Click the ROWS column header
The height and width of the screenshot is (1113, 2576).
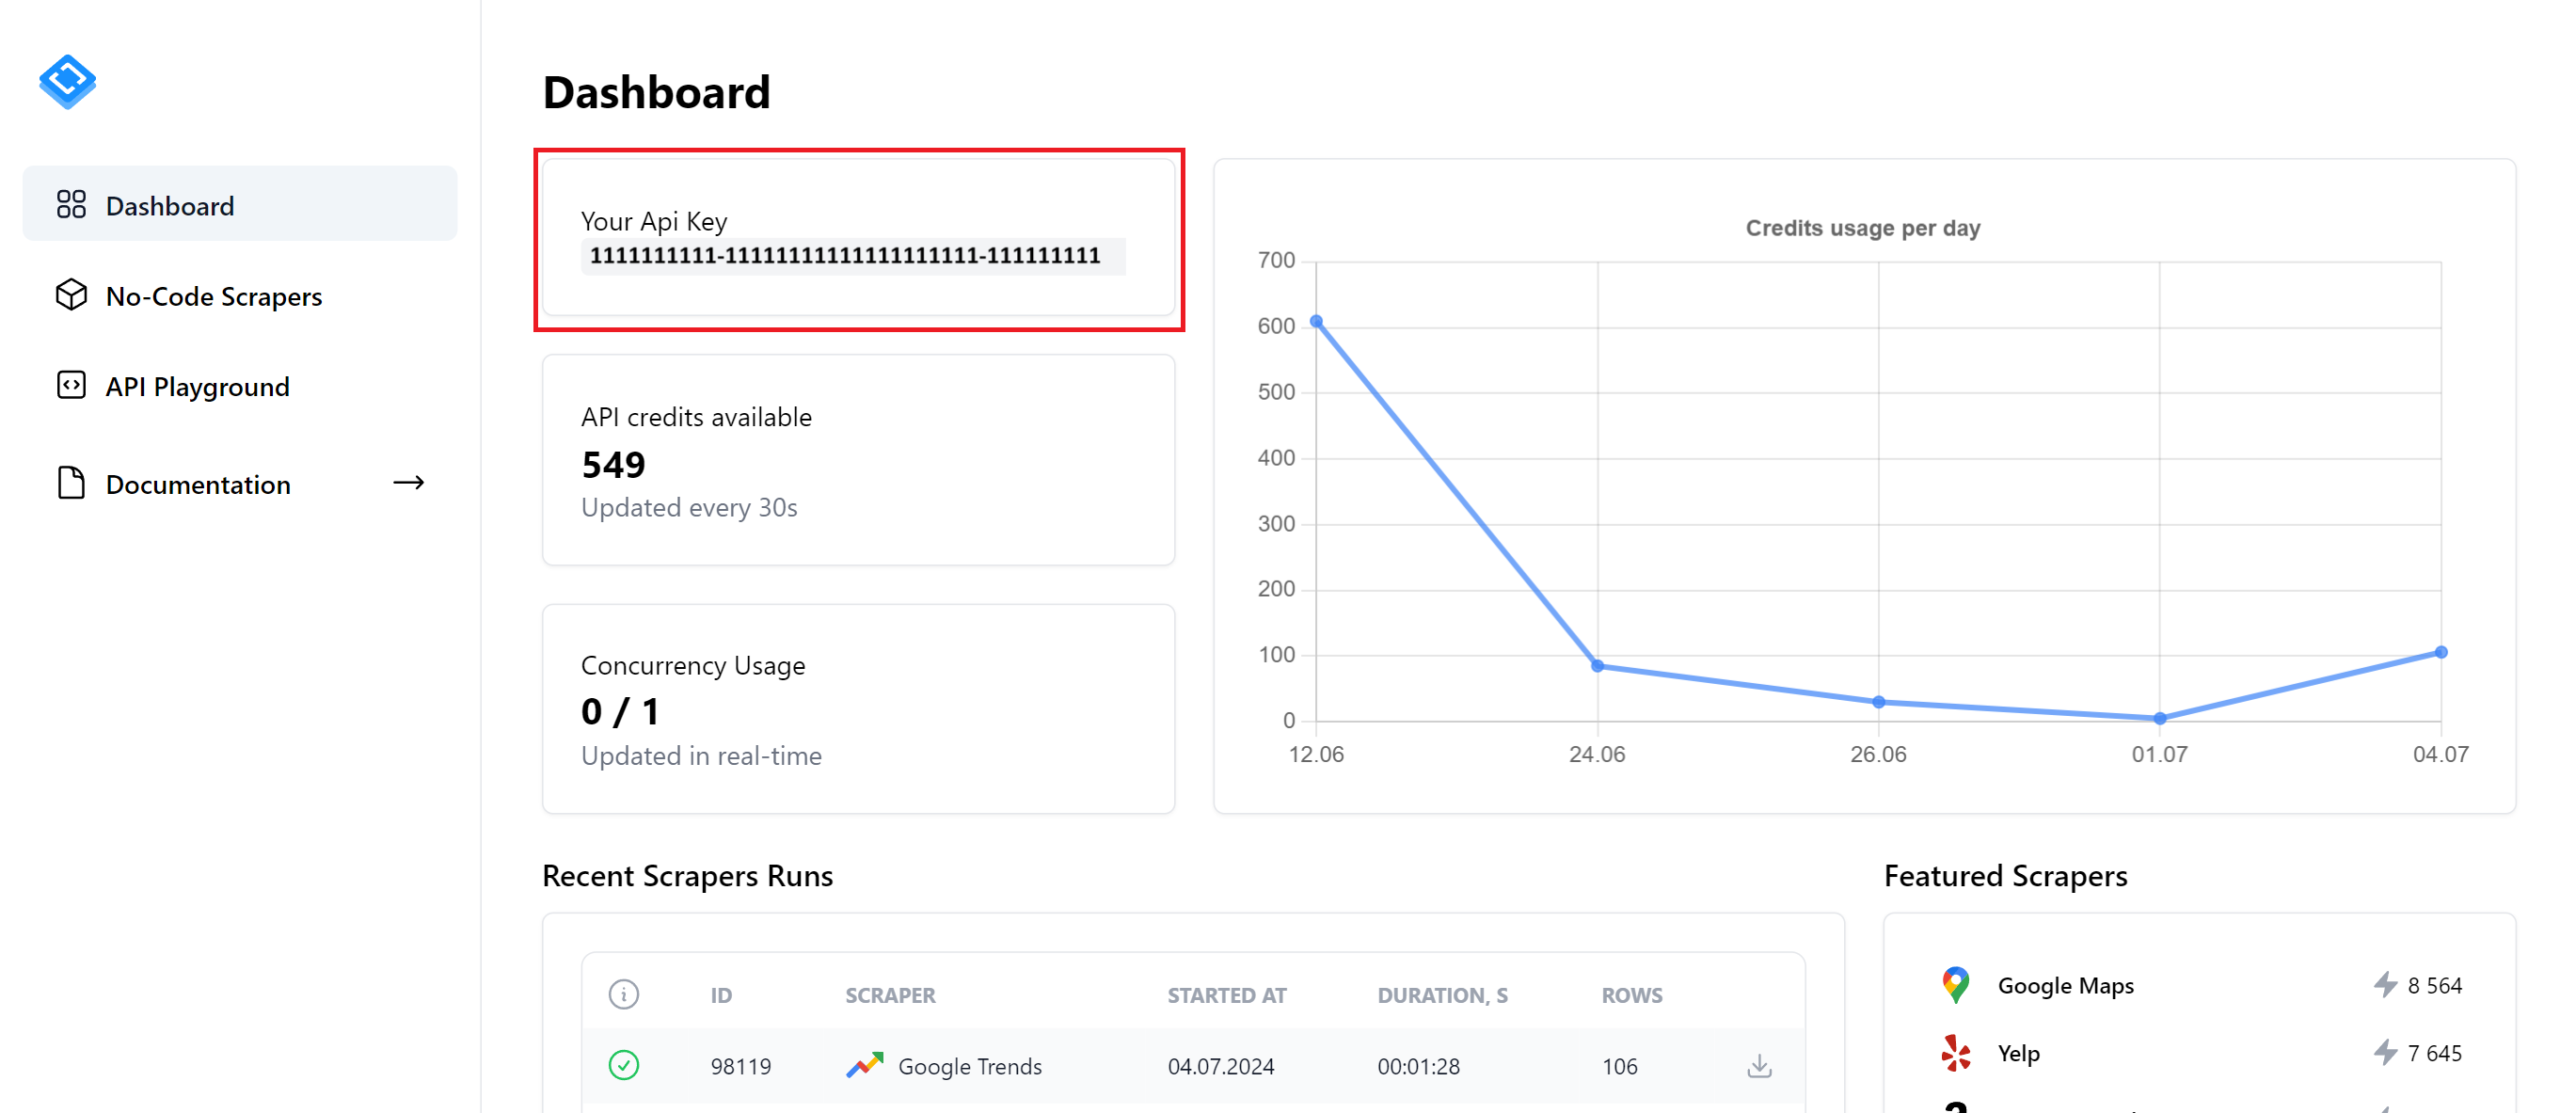click(x=1632, y=995)
